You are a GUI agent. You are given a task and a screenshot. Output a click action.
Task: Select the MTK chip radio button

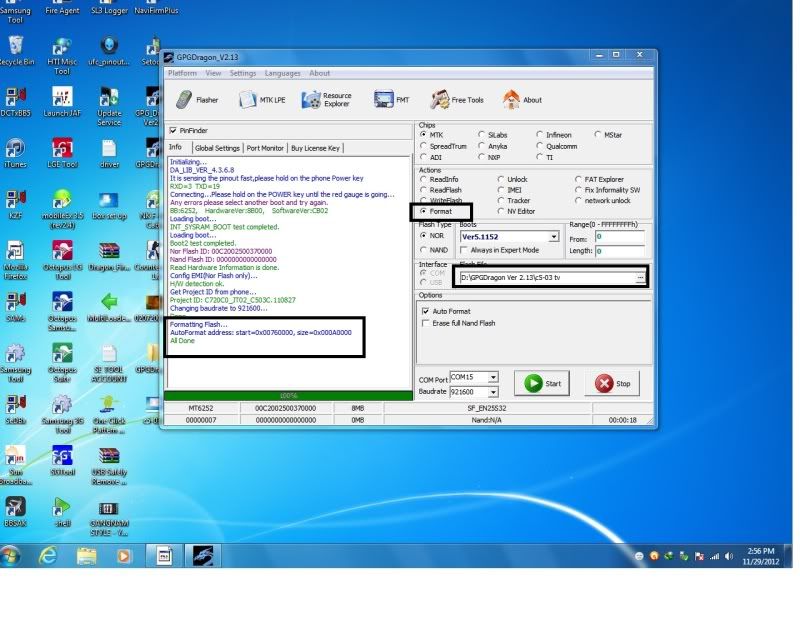(x=423, y=135)
